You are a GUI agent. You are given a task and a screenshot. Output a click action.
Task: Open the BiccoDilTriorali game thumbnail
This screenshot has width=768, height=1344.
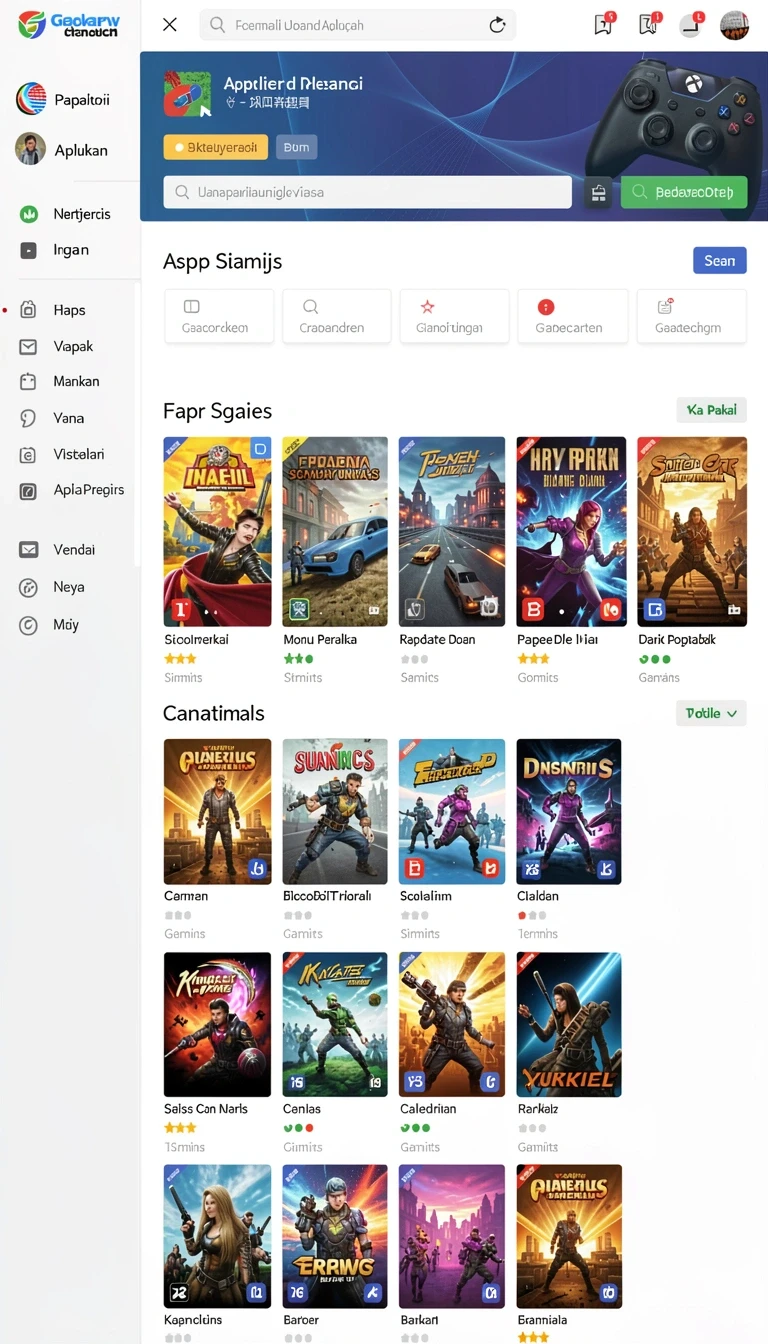pos(335,811)
